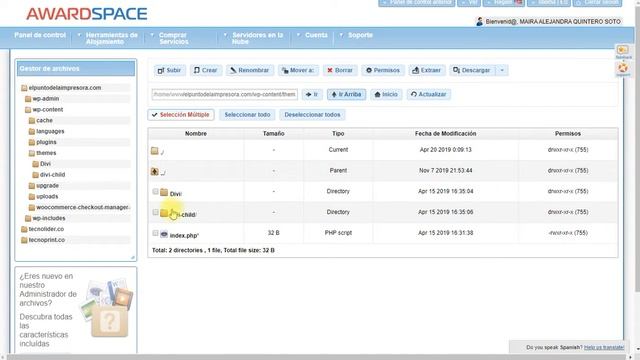Click the Ir Arriba button
Screen dimensions: 640x360
pyautogui.click(x=347, y=94)
